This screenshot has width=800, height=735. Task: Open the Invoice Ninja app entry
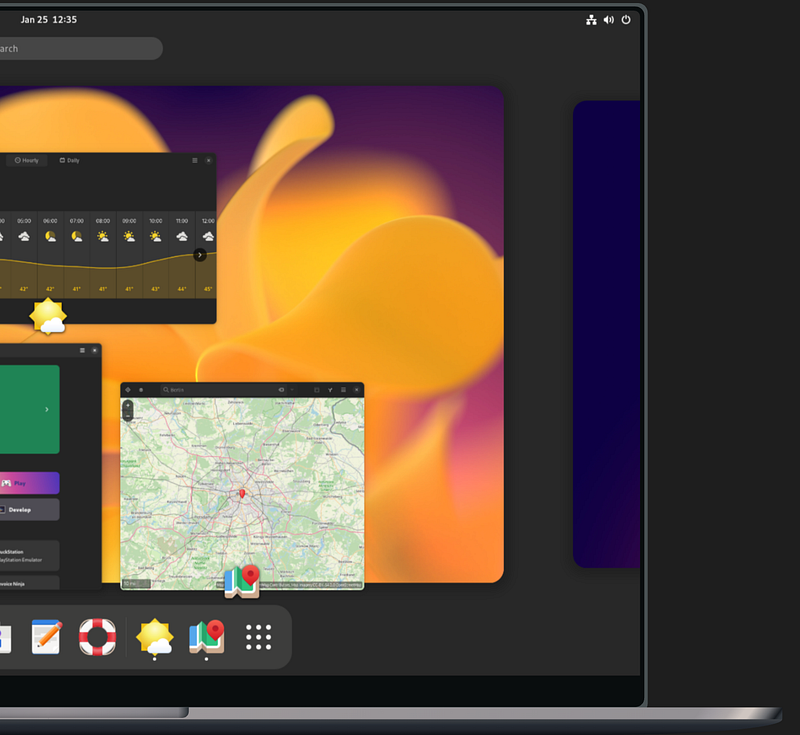30,582
